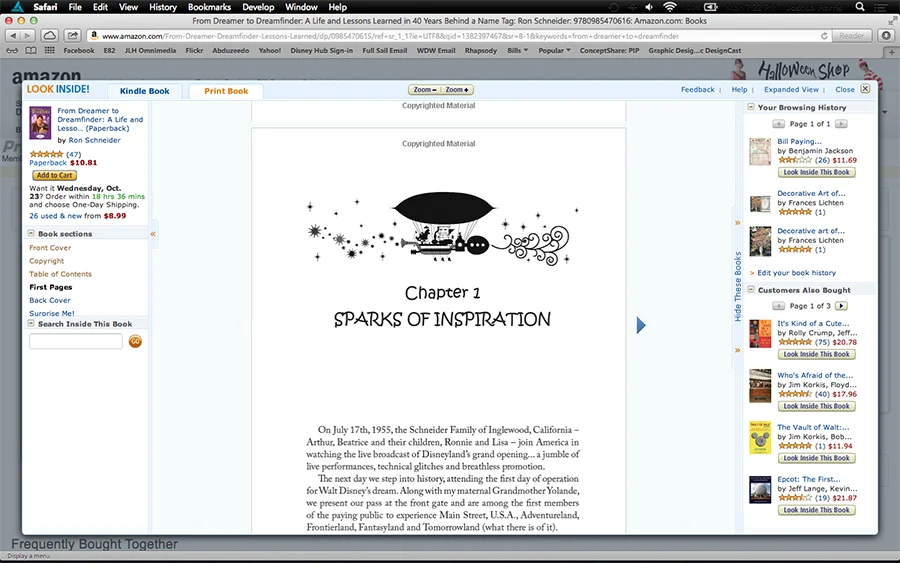Click the Reader button
The width and height of the screenshot is (900, 563).
852,36
